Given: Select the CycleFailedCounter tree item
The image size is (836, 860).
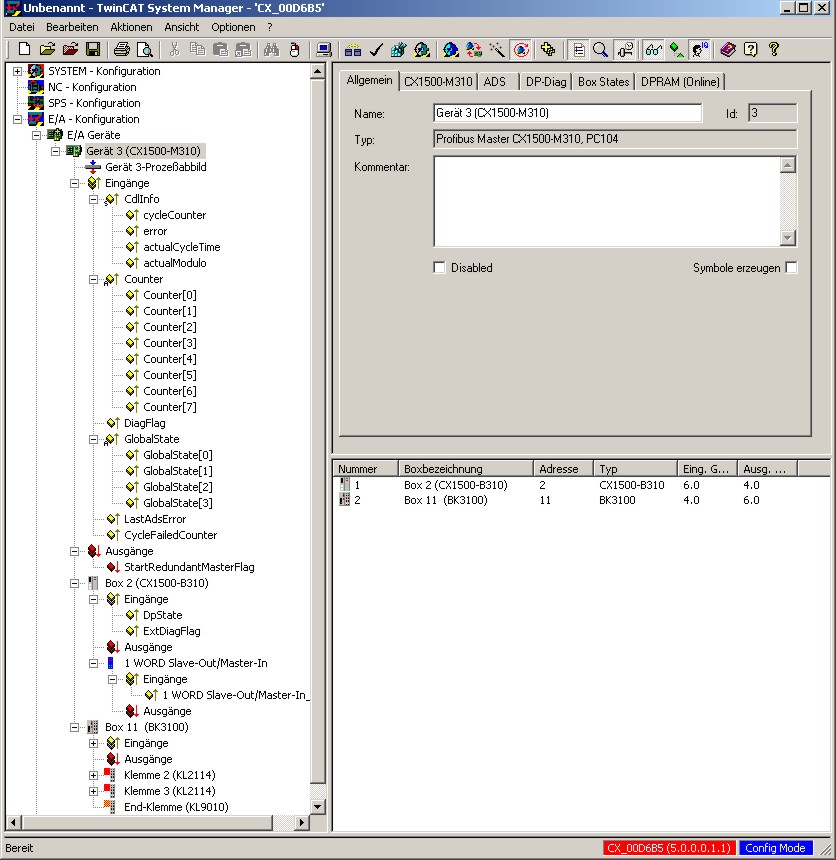Looking at the screenshot, I should click(x=170, y=535).
